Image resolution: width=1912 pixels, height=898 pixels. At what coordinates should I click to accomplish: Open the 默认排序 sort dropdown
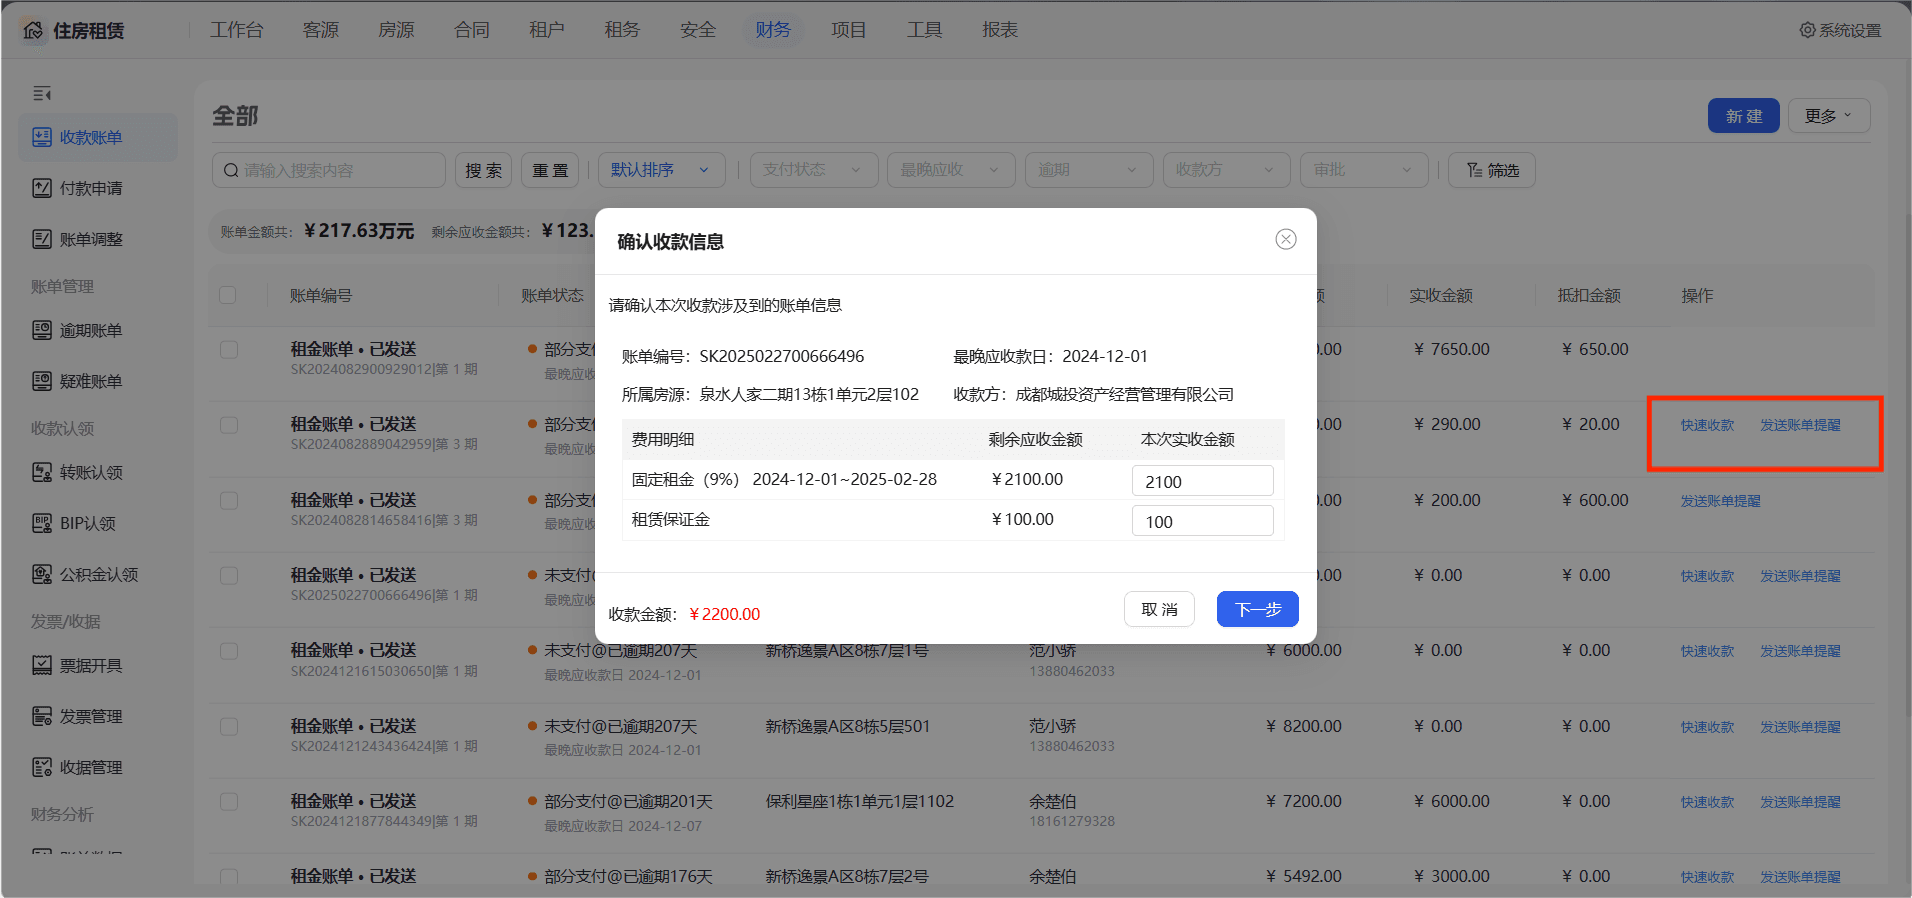662,170
